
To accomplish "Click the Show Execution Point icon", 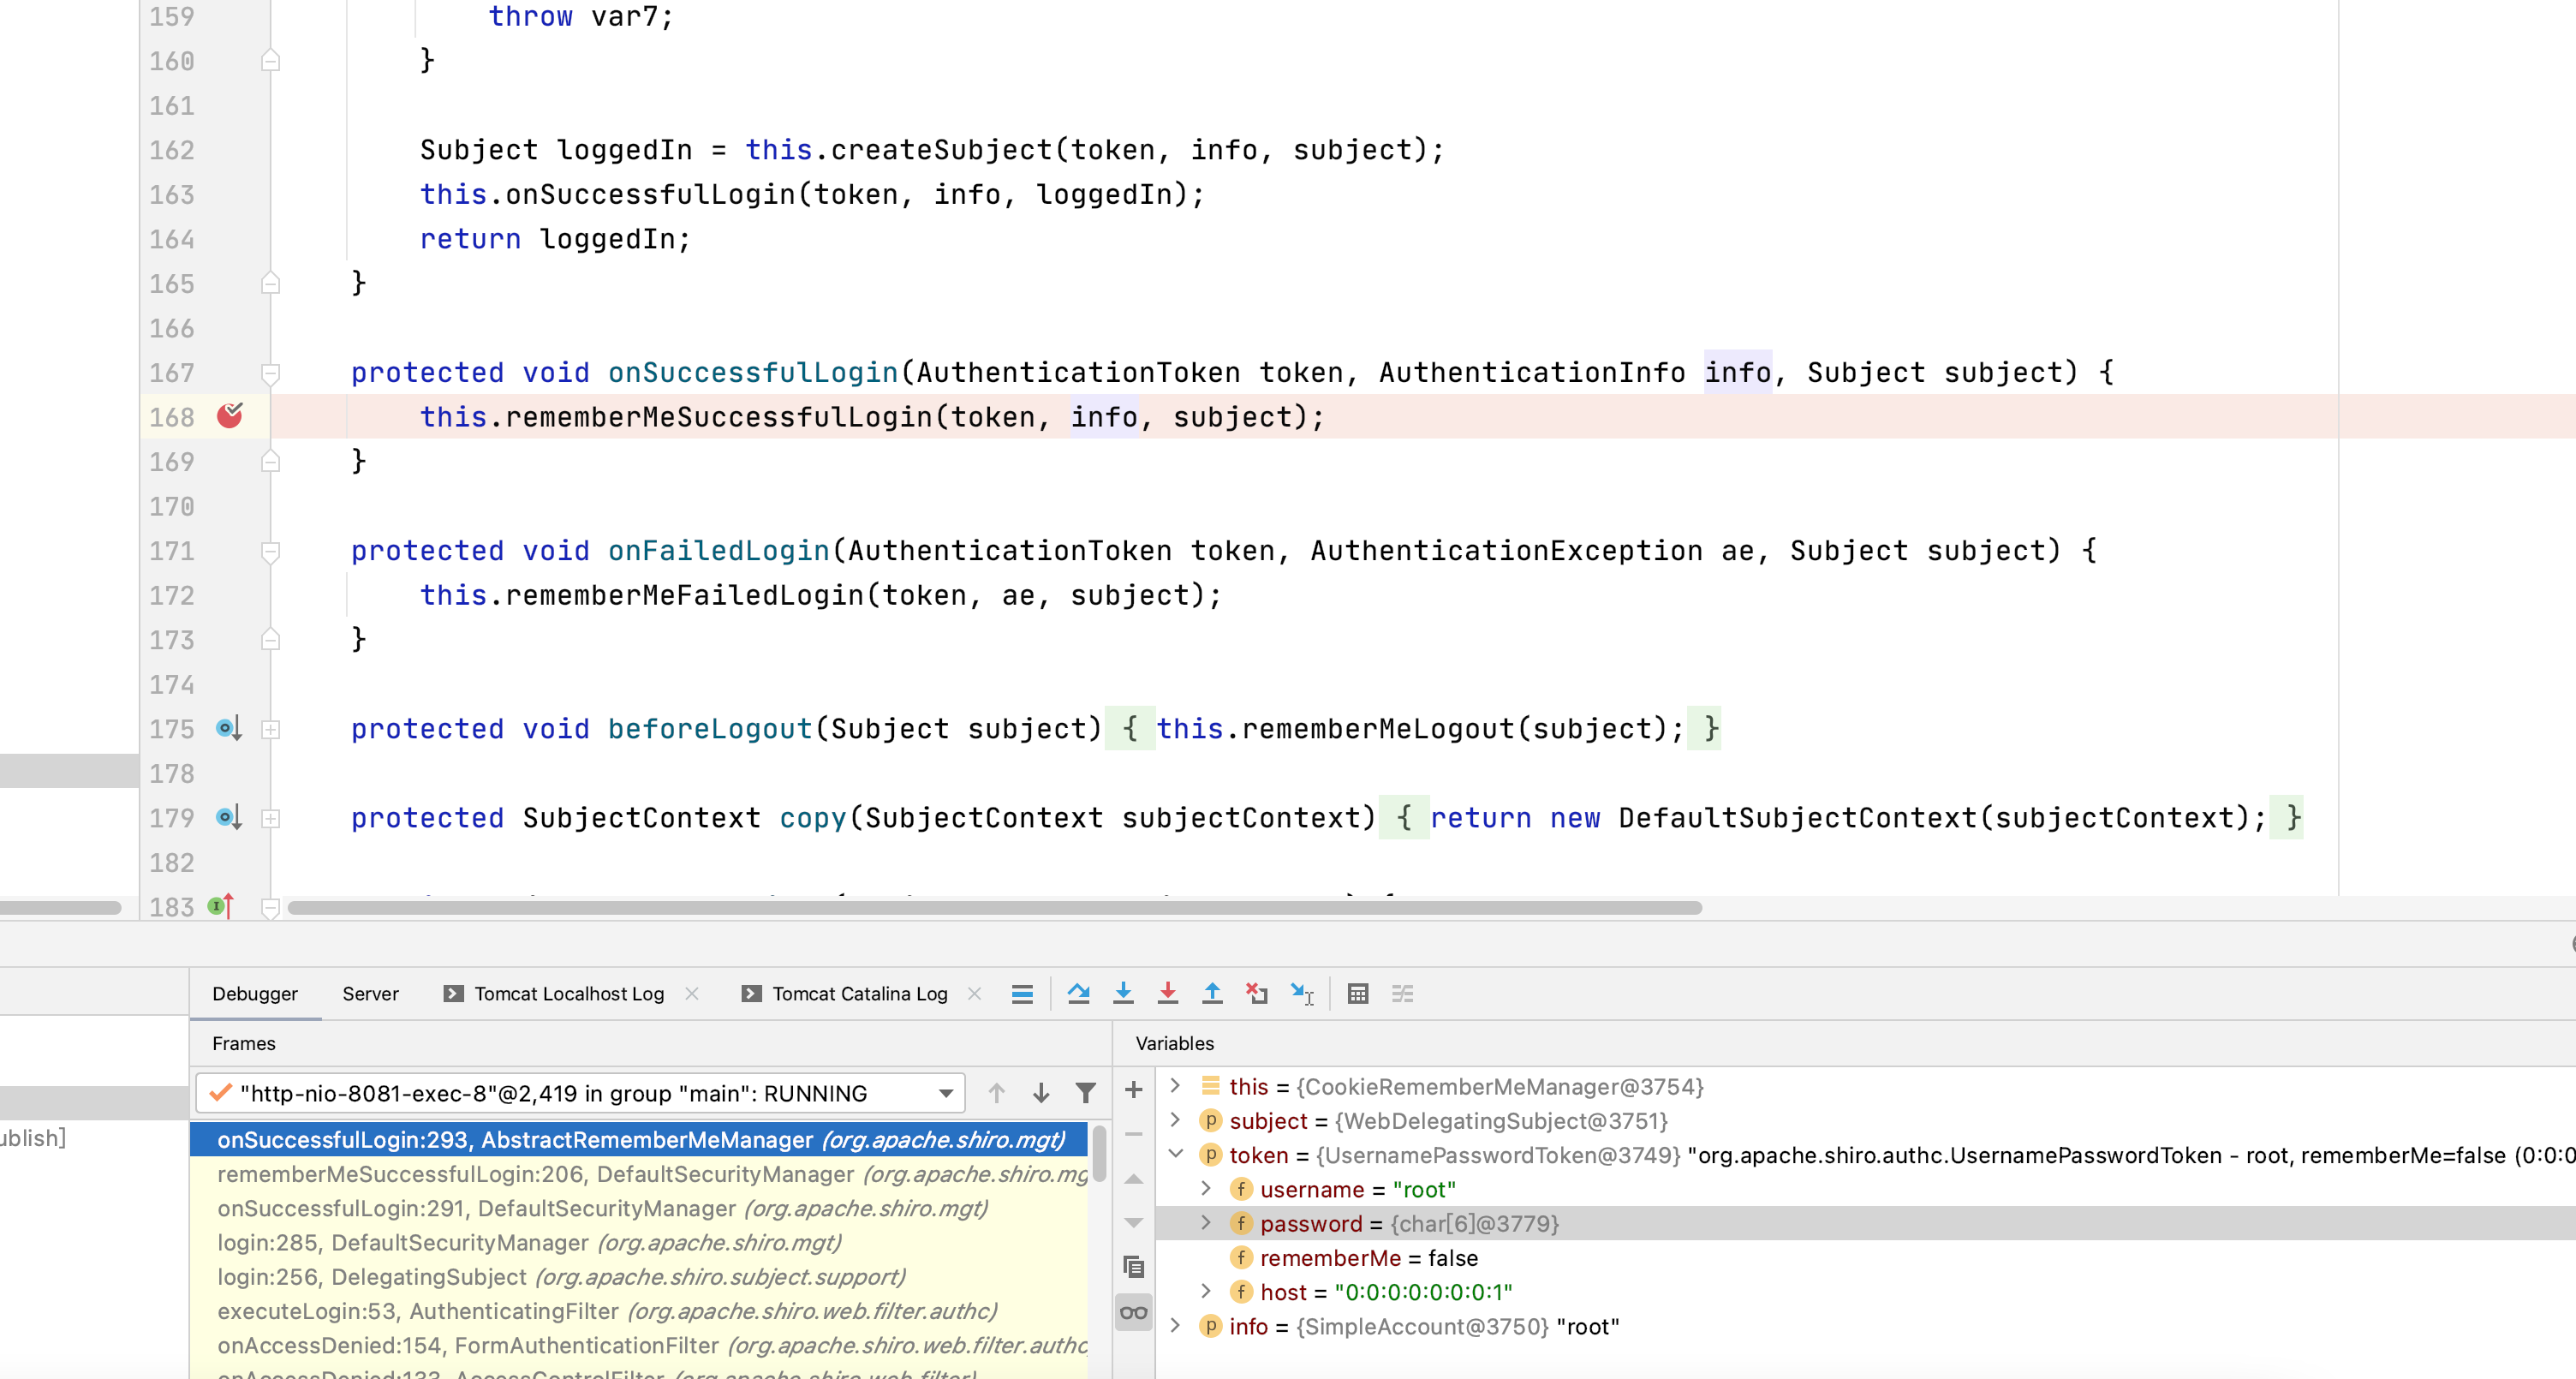I will tap(1022, 993).
